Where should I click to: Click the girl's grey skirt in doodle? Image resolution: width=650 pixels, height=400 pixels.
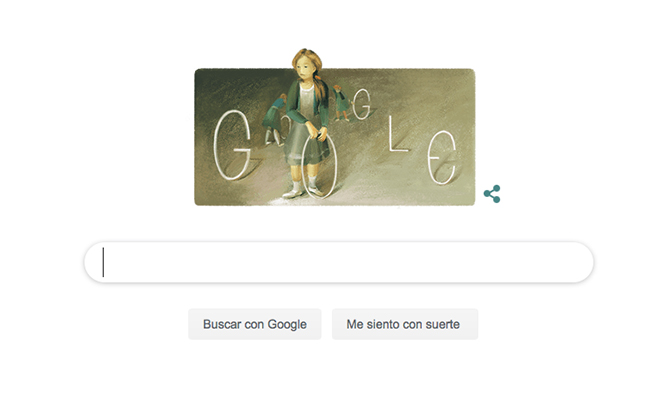click(305, 145)
